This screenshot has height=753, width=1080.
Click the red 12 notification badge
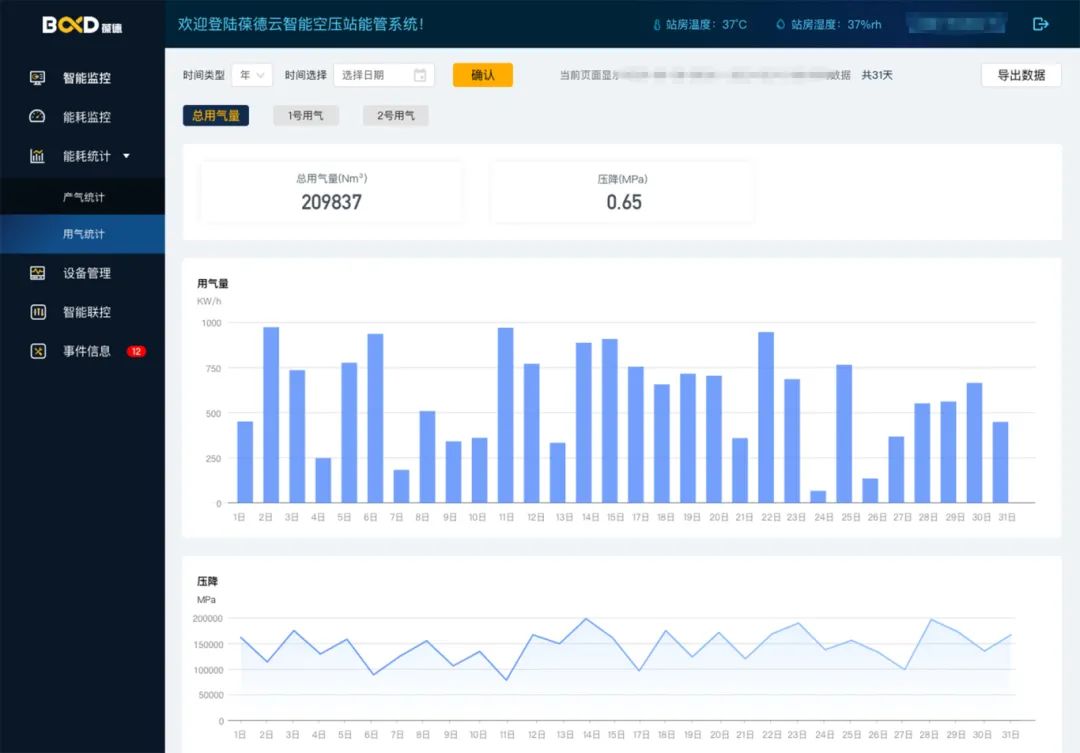136,351
